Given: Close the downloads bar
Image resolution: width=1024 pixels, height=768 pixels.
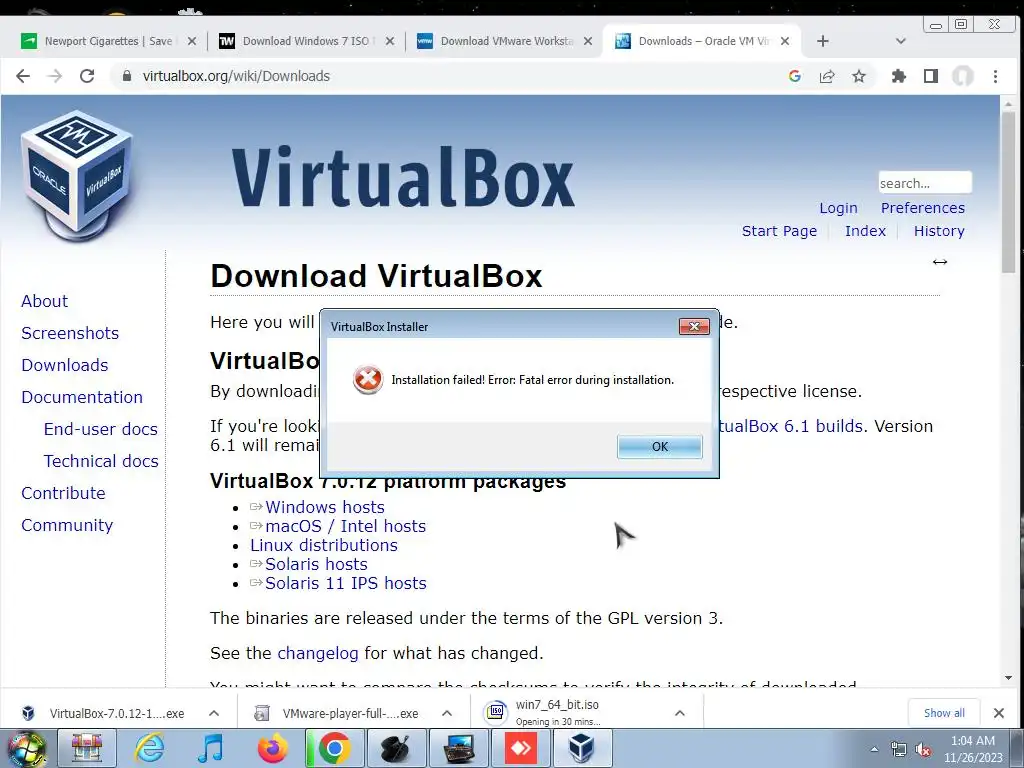Looking at the screenshot, I should tap(999, 713).
